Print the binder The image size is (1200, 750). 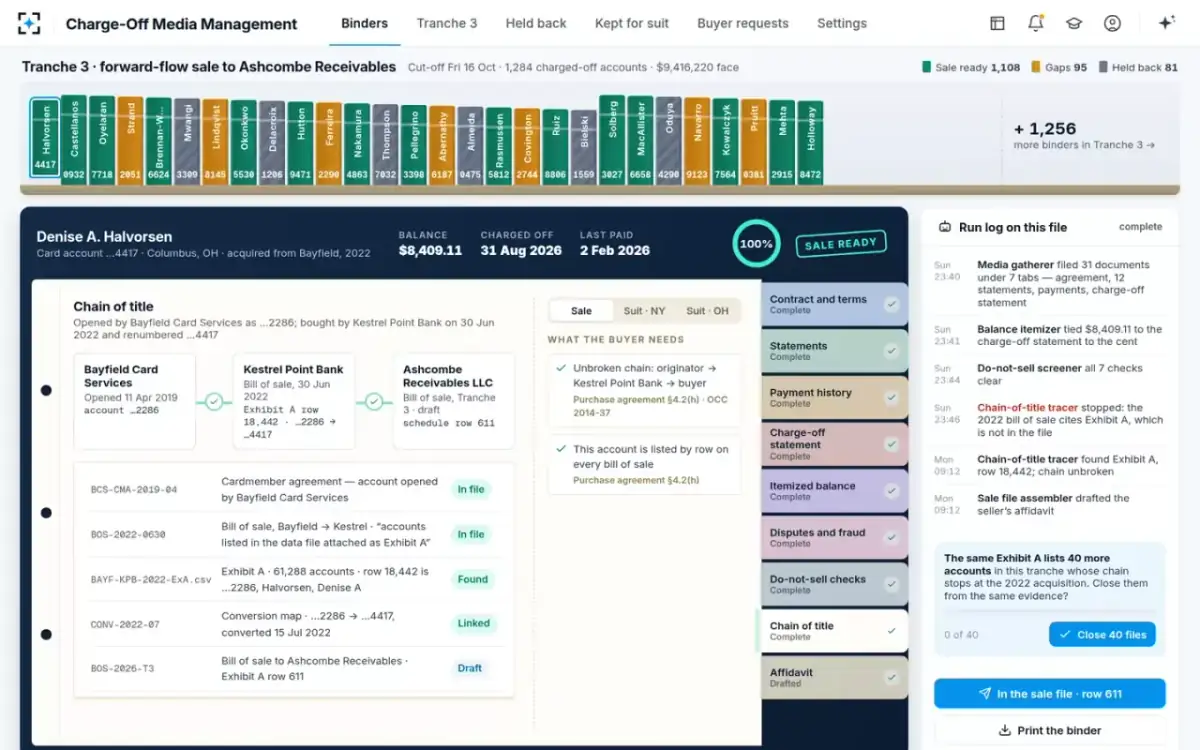1050,730
